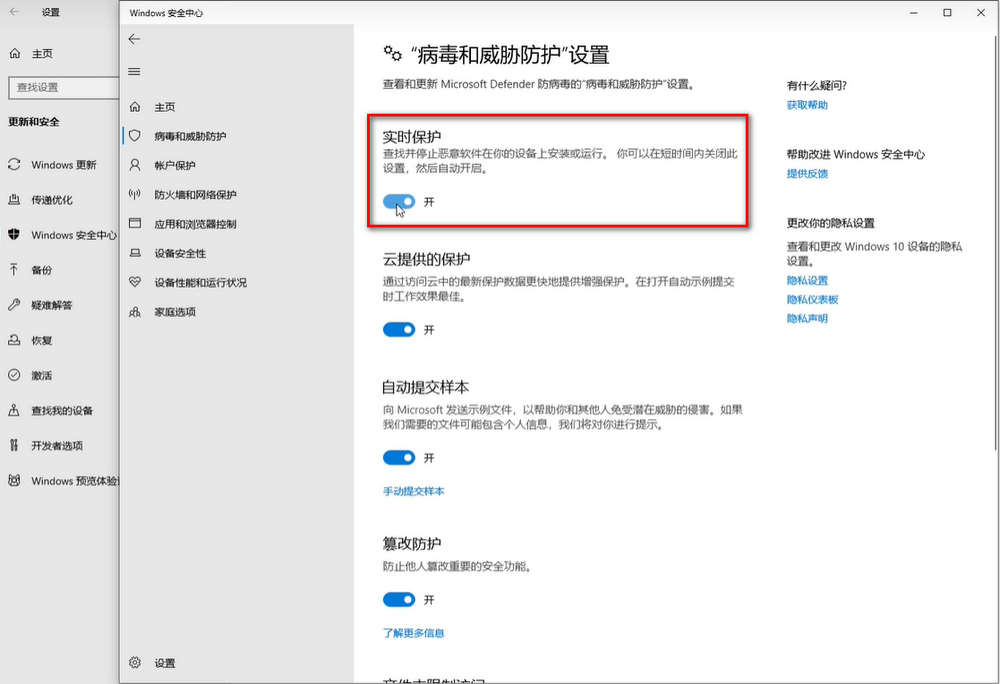
Task: Open 家庭选项 family icon
Action: (x=134, y=312)
